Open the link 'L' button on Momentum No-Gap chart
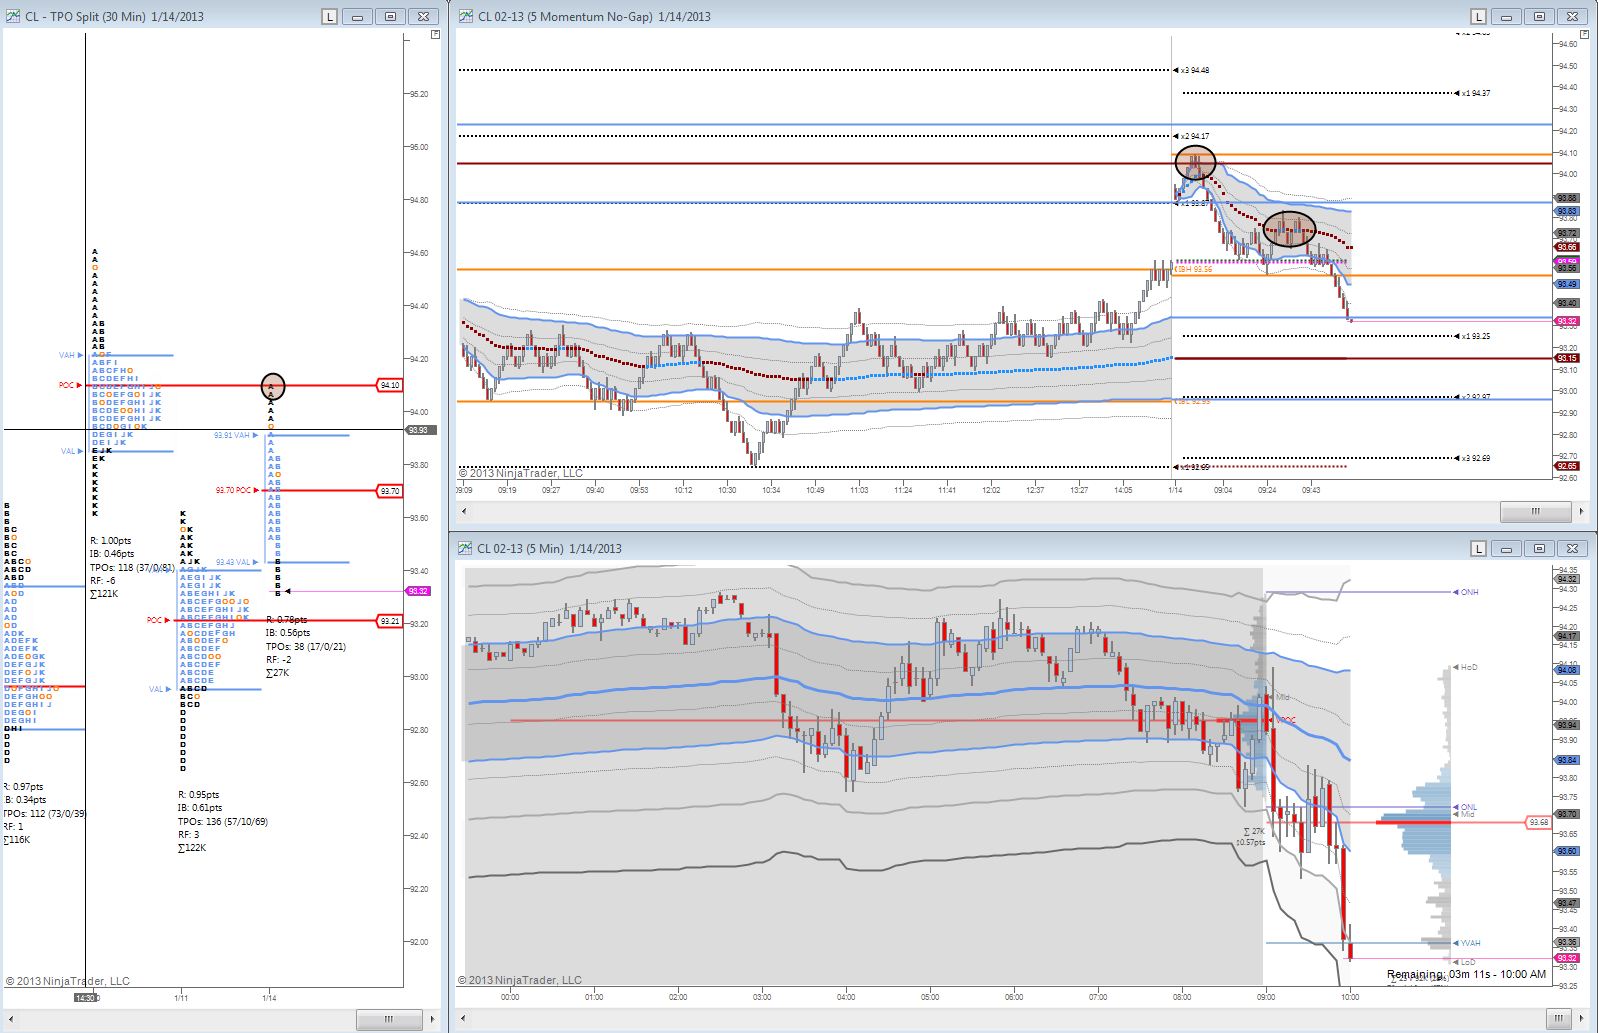1598x1033 pixels. click(x=1478, y=16)
